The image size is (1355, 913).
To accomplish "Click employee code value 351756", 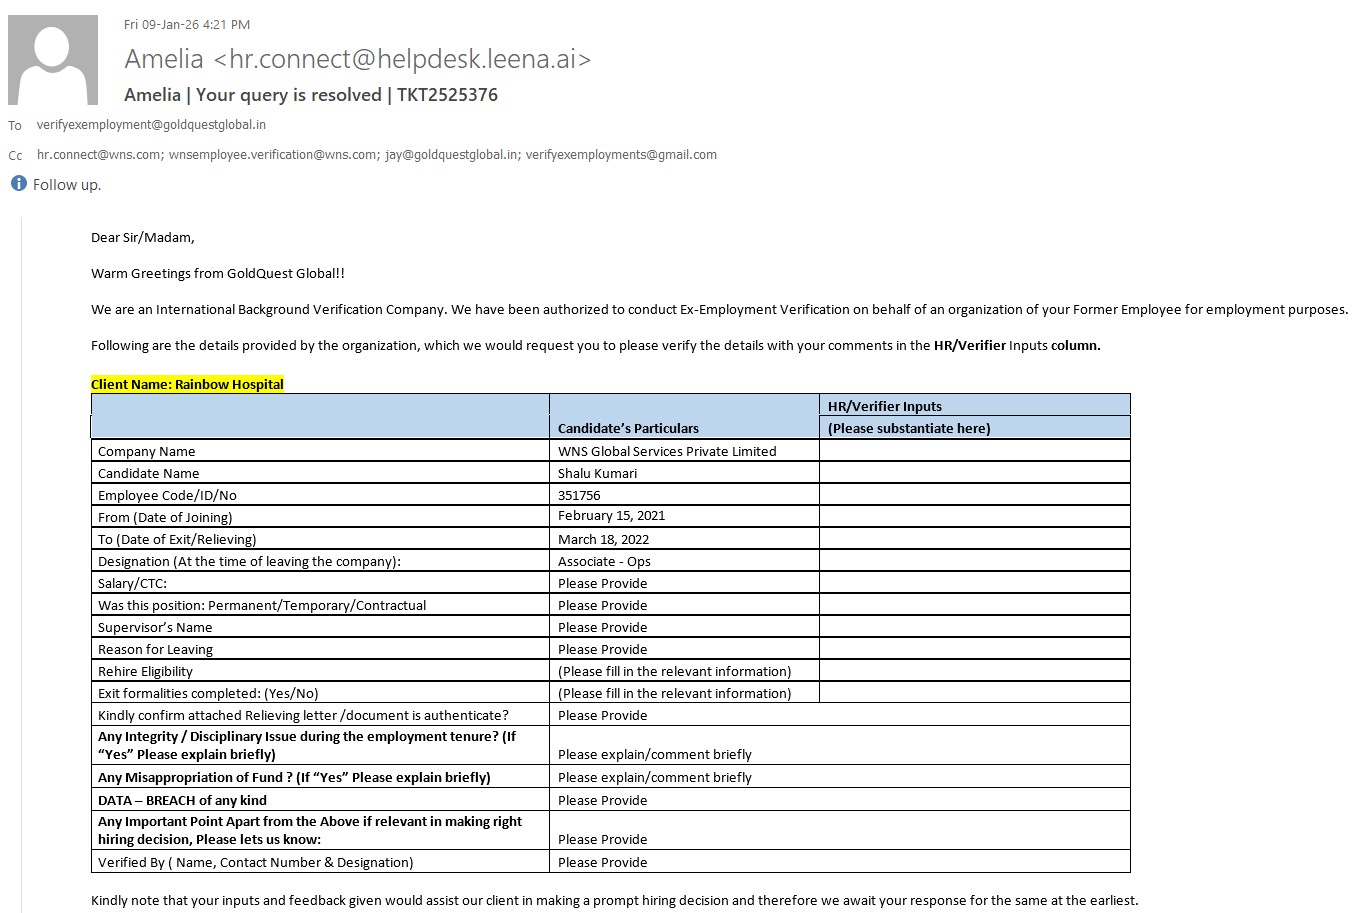I will pos(579,495).
